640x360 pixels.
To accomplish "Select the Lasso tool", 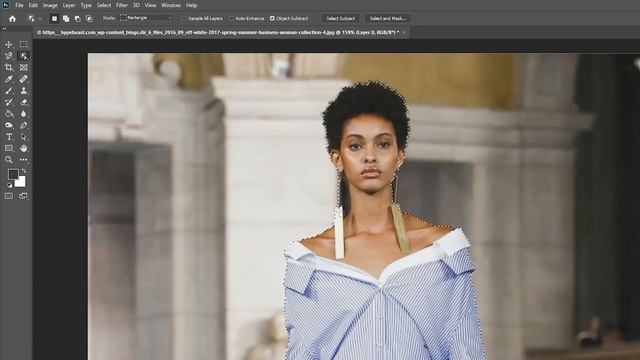I will (9, 56).
